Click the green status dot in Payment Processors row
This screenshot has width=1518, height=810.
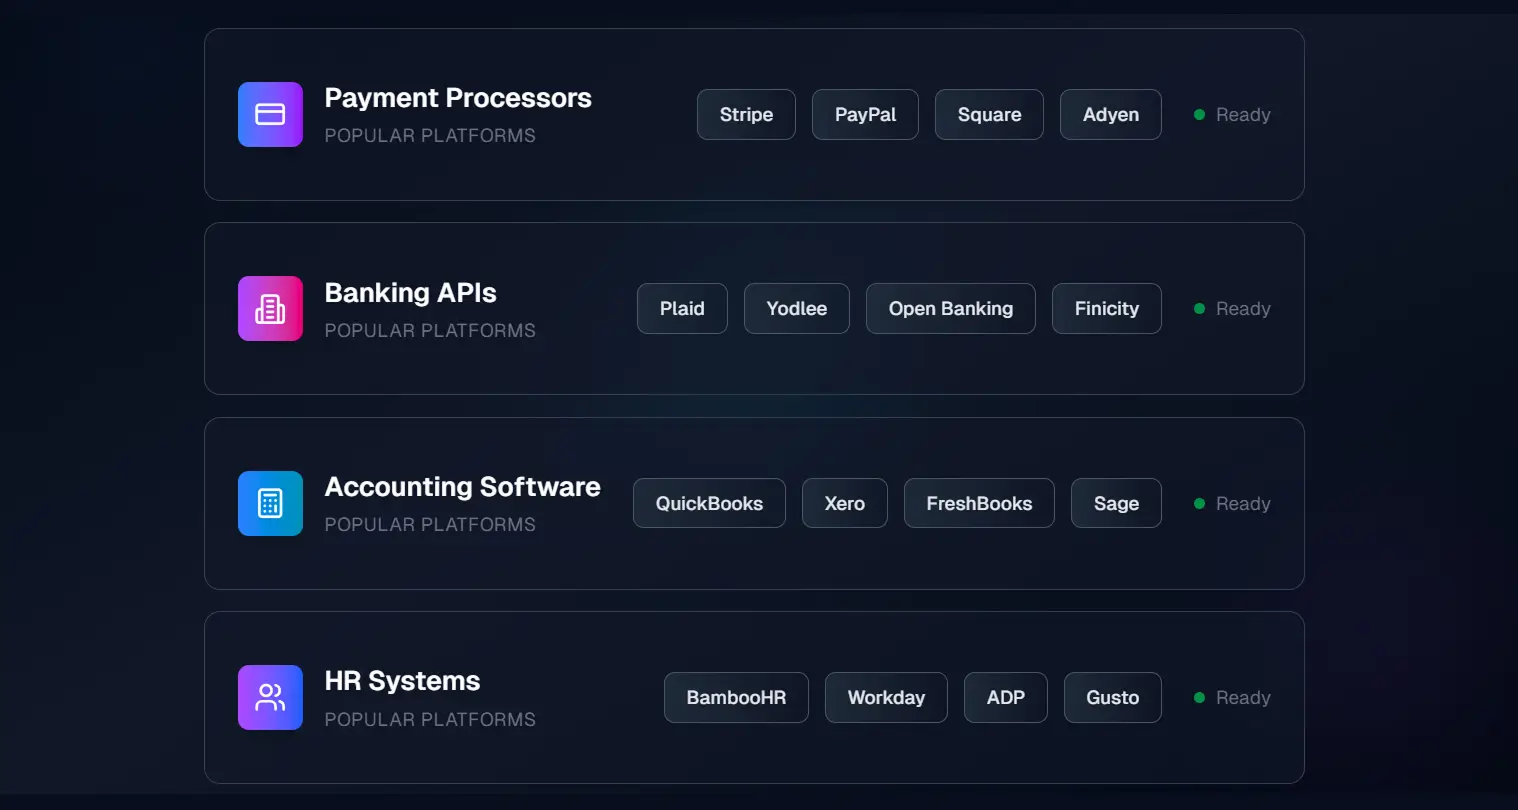click(1199, 114)
